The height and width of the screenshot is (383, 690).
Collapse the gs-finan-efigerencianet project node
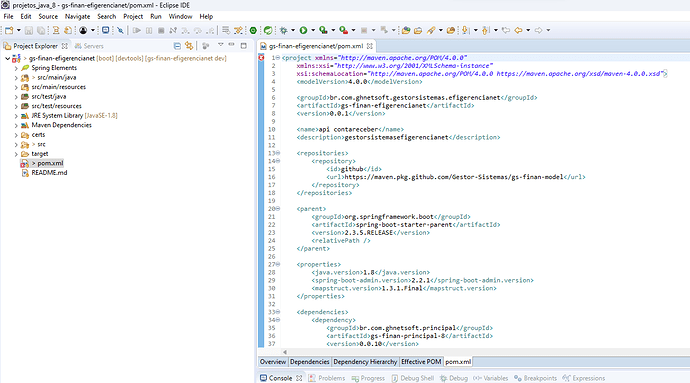(x=7, y=58)
